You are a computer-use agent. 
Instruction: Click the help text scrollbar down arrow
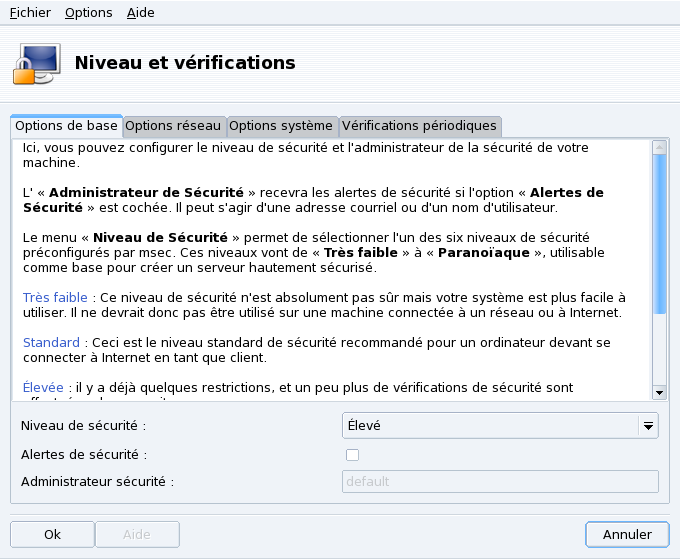pos(659,392)
